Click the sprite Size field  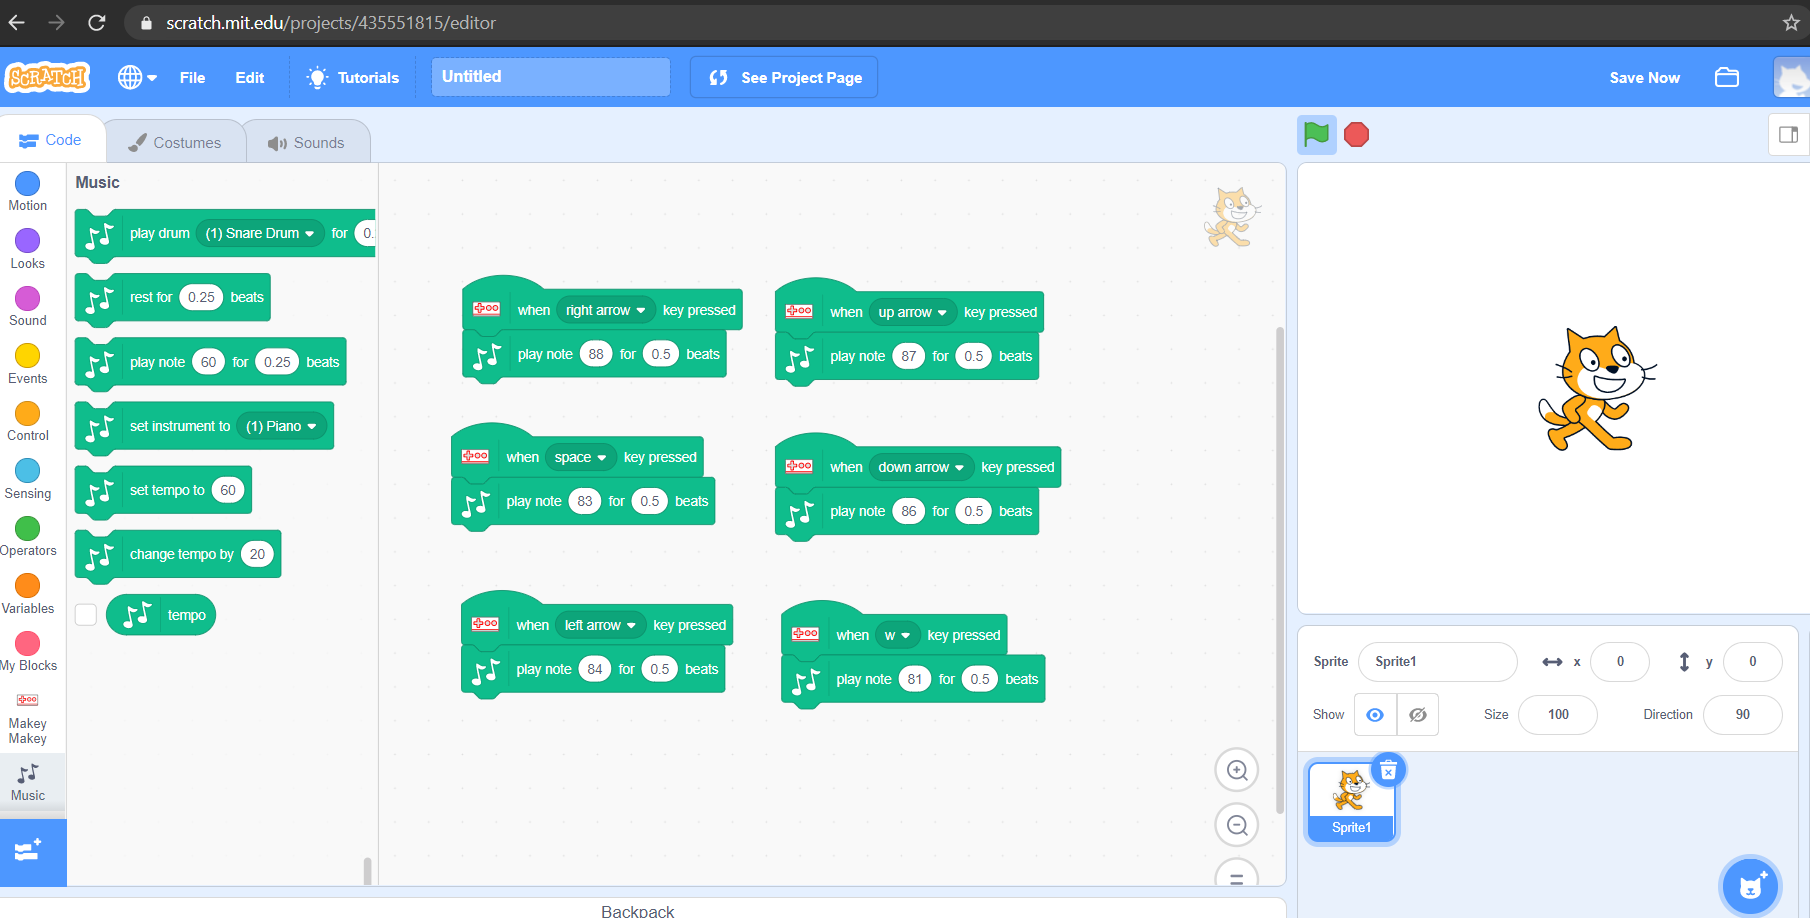coord(1558,715)
